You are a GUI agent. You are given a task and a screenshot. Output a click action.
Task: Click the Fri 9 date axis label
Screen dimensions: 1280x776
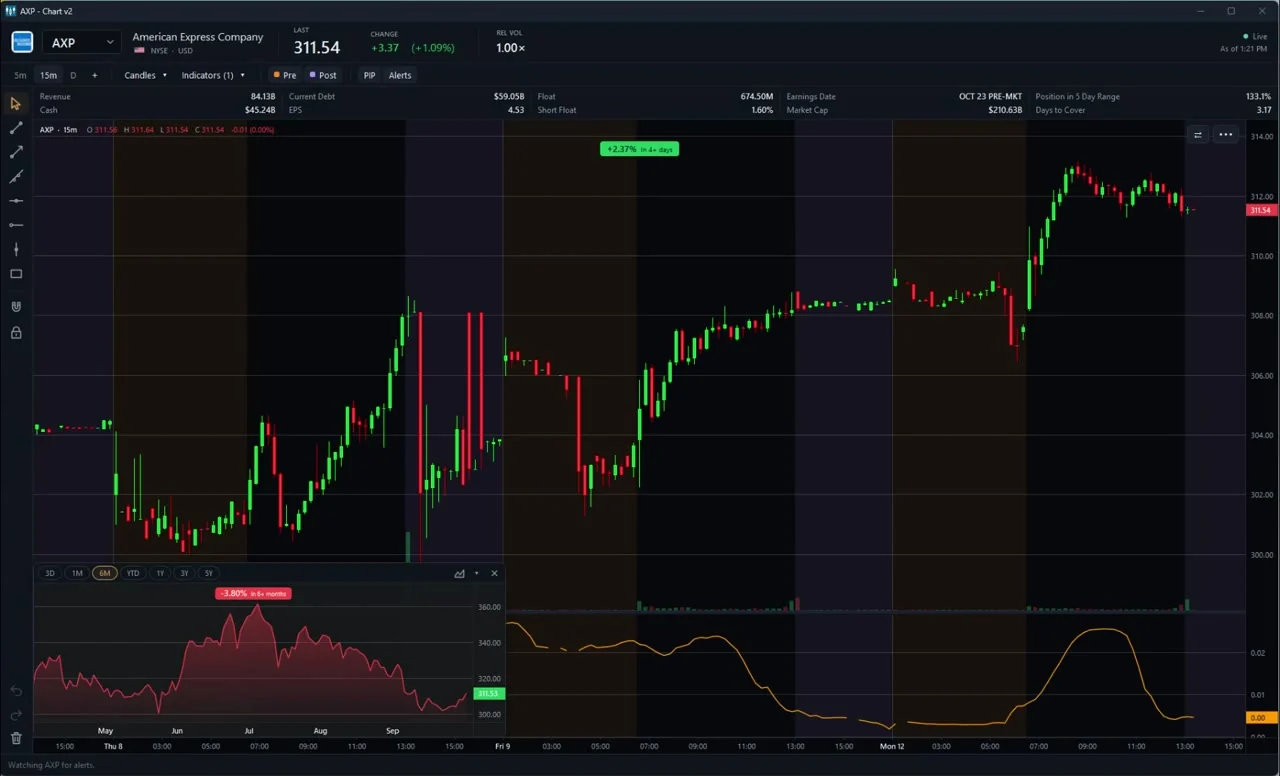(x=502, y=746)
